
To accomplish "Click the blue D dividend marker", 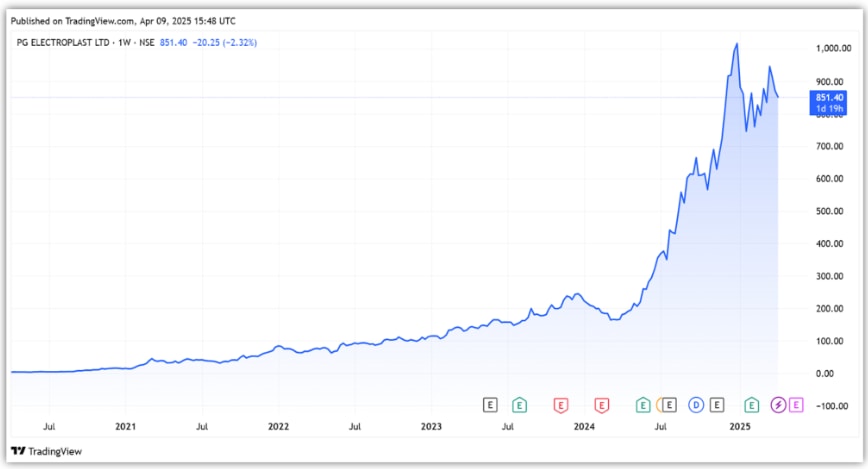I will click(x=697, y=405).
